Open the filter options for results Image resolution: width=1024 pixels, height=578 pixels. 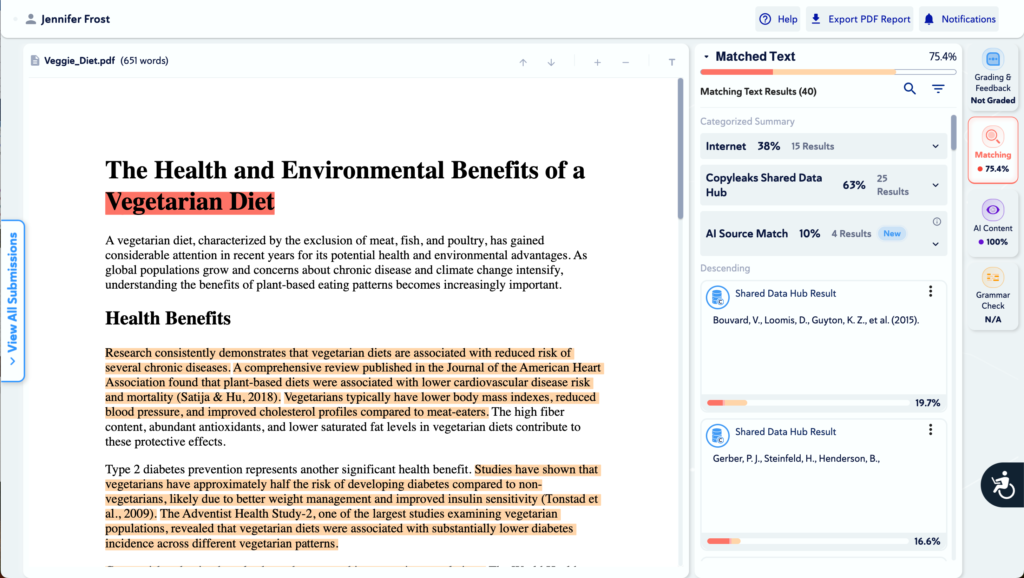pos(938,89)
